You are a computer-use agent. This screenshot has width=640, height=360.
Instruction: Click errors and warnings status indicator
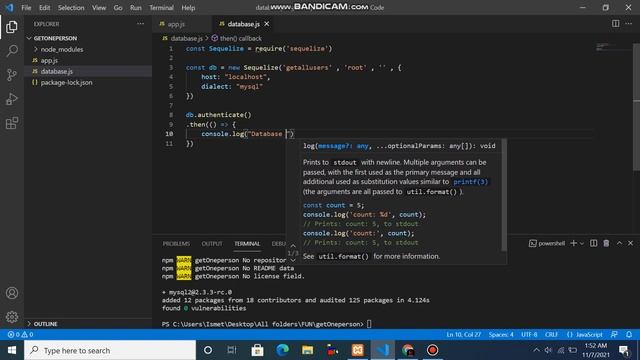(20, 334)
